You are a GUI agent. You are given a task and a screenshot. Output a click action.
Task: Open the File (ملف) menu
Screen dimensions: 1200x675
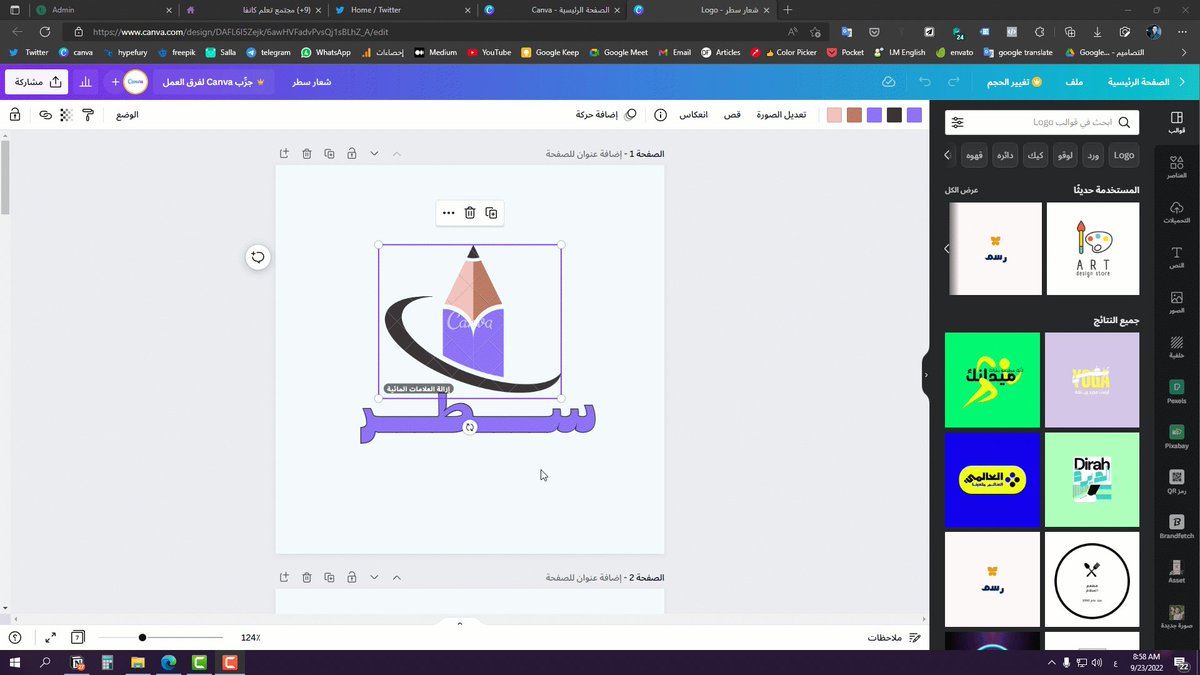click(x=1074, y=81)
